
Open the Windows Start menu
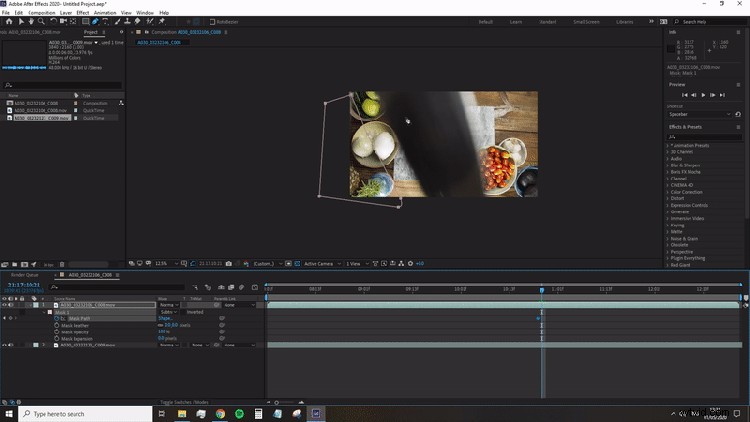coord(9,413)
